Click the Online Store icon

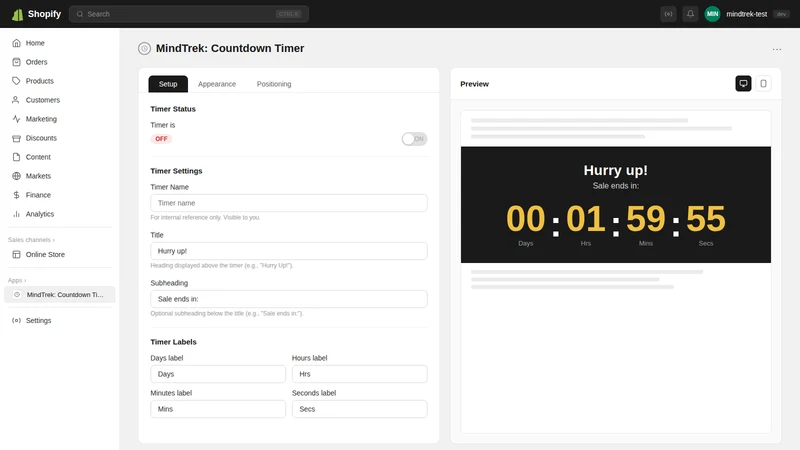pos(16,254)
